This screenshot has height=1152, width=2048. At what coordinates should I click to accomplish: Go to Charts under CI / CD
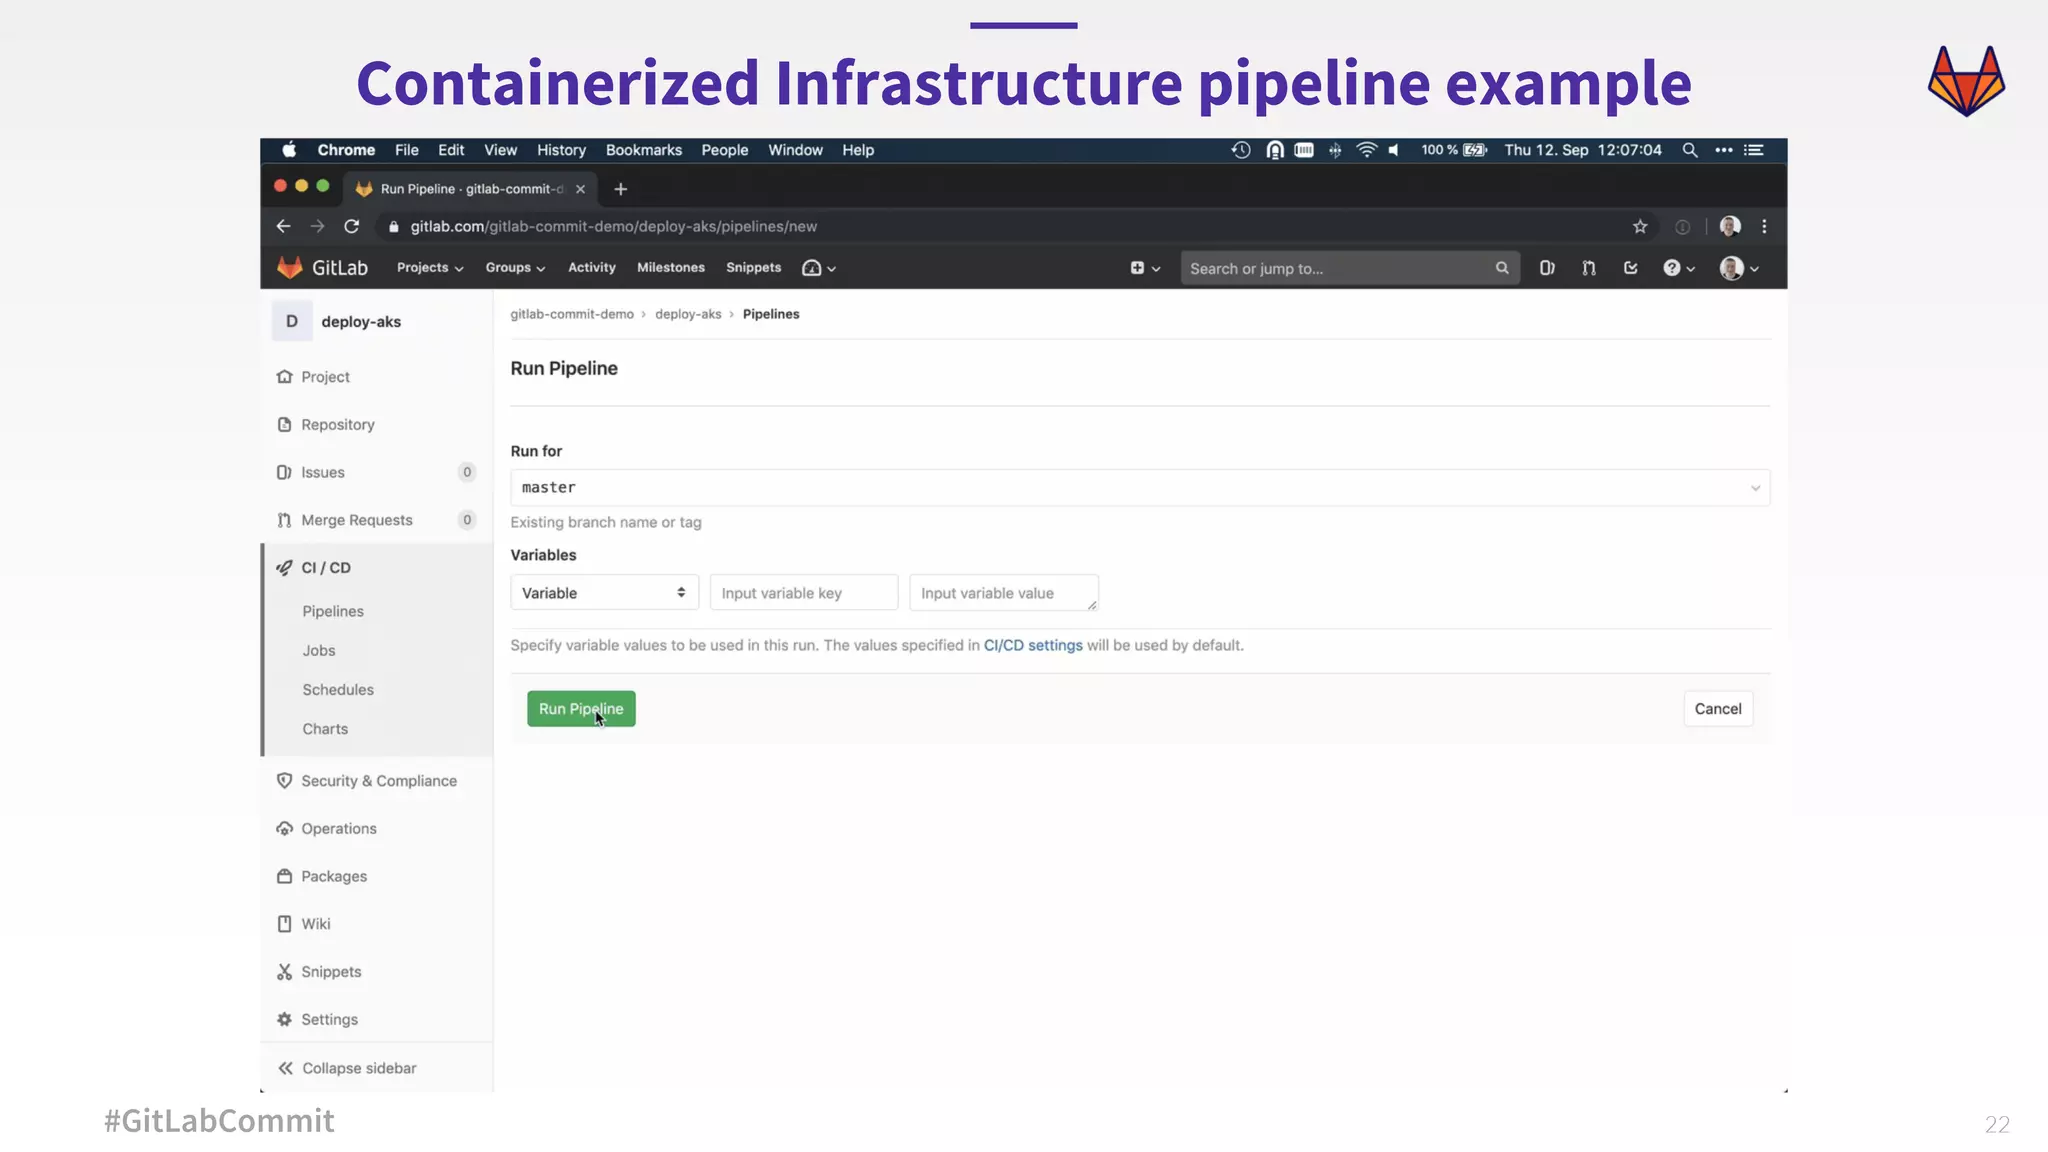(325, 730)
